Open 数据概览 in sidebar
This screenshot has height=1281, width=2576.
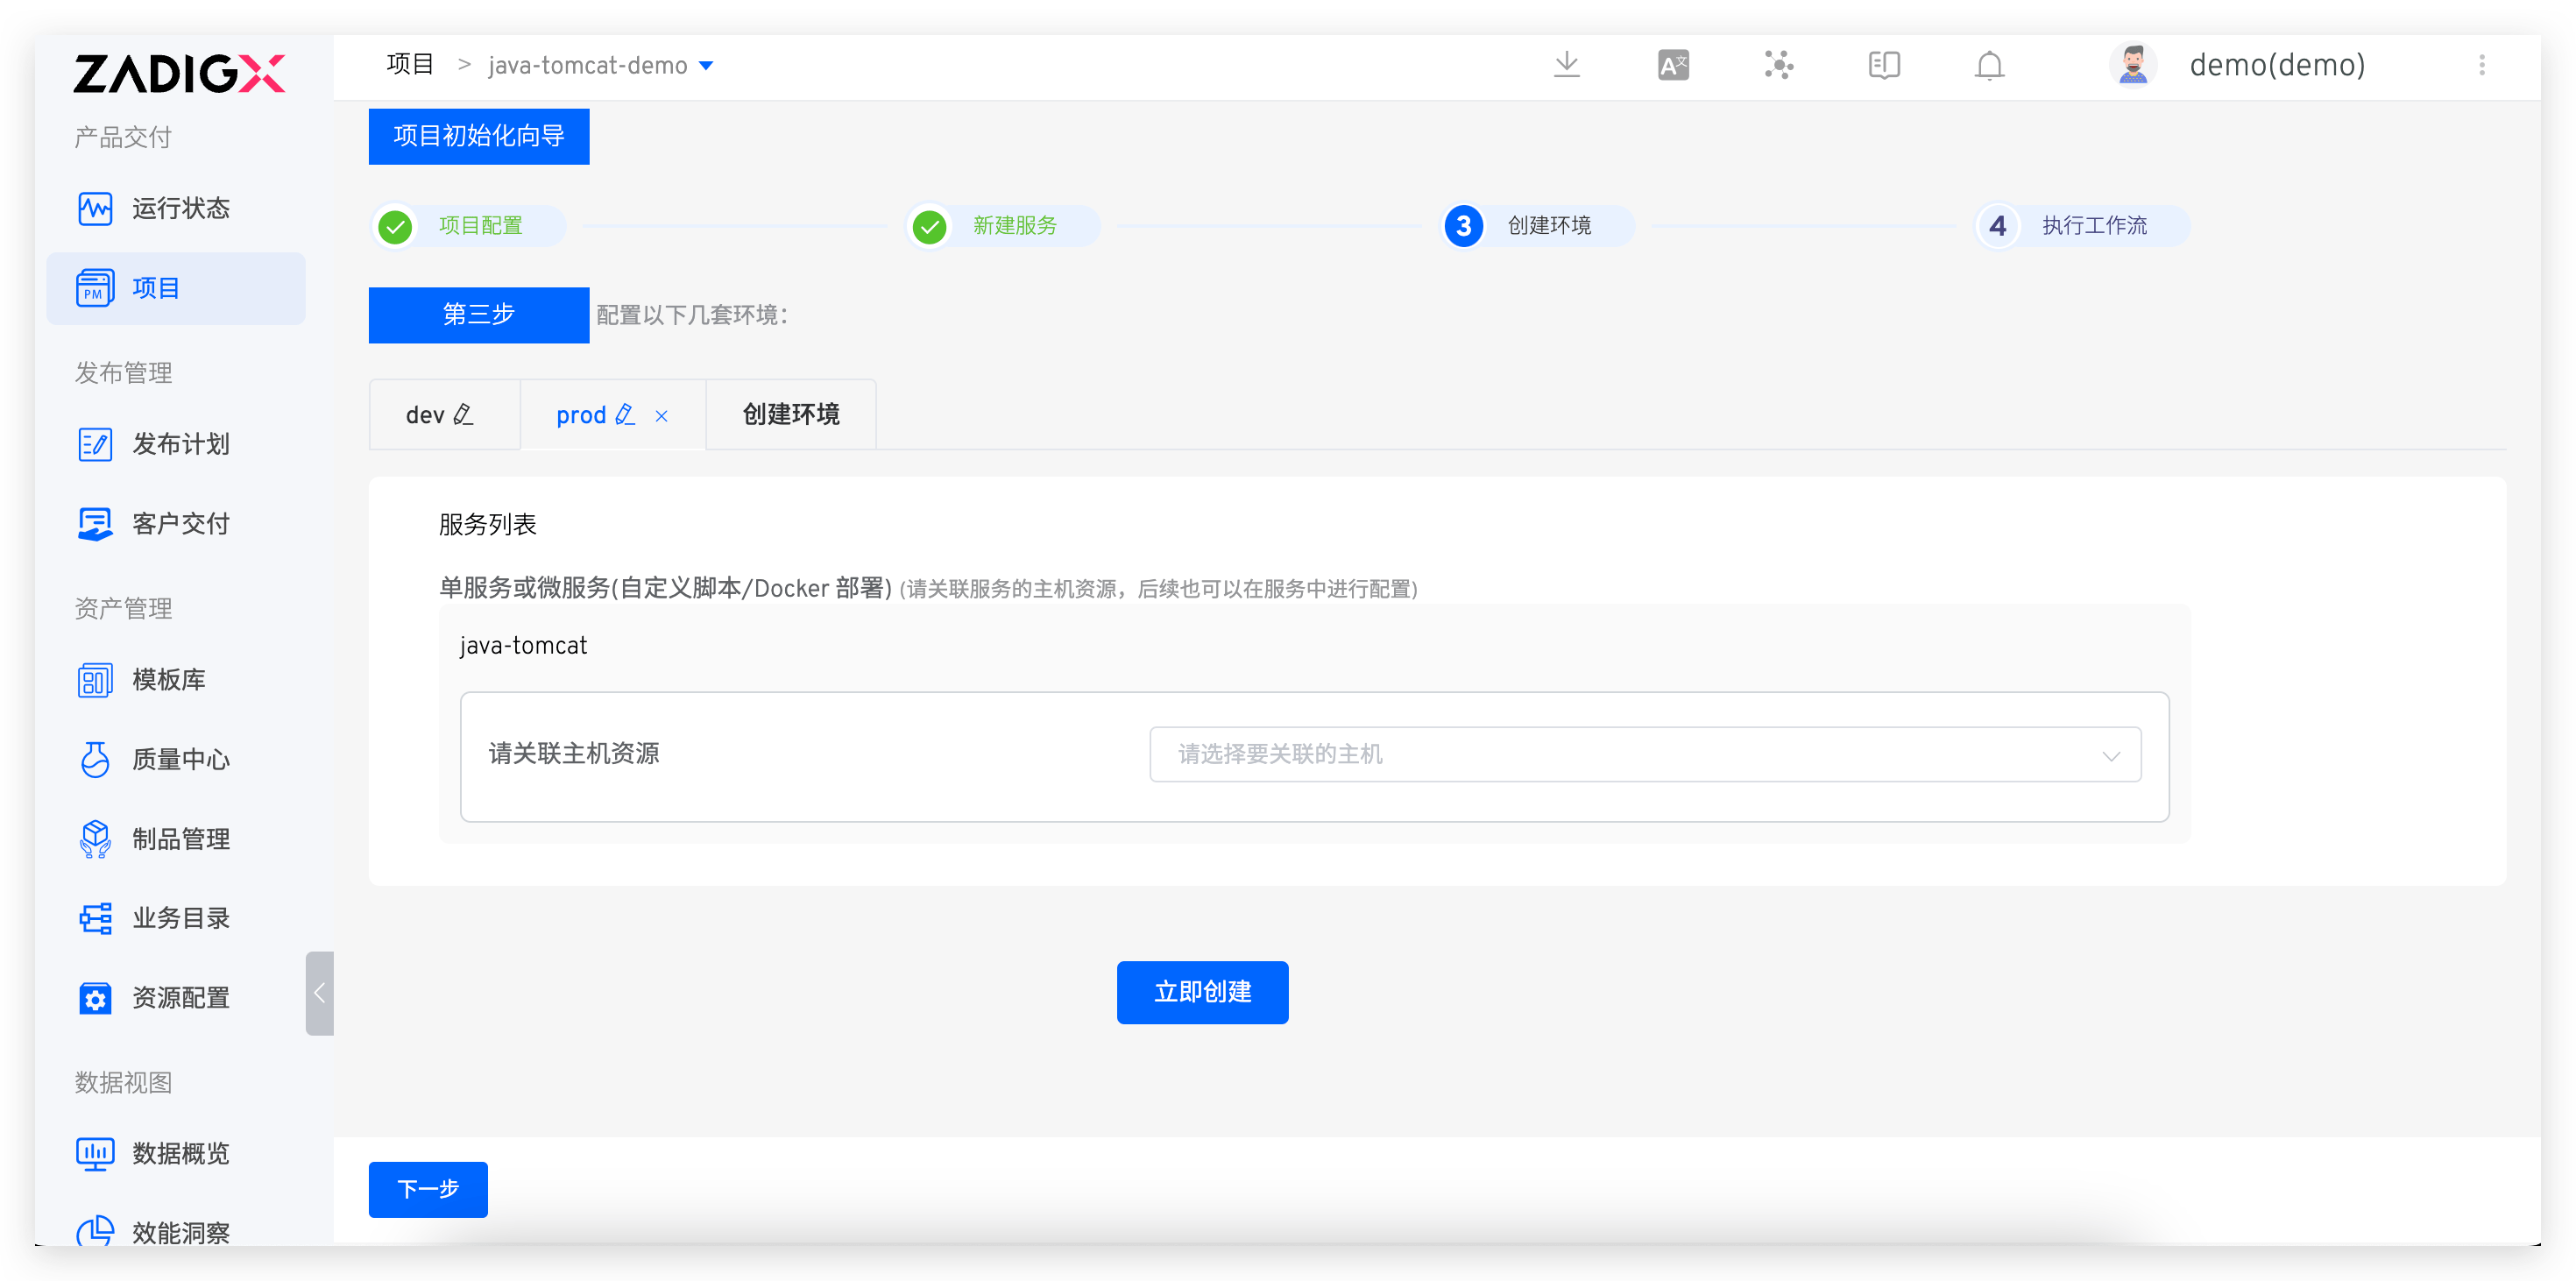click(x=176, y=1154)
